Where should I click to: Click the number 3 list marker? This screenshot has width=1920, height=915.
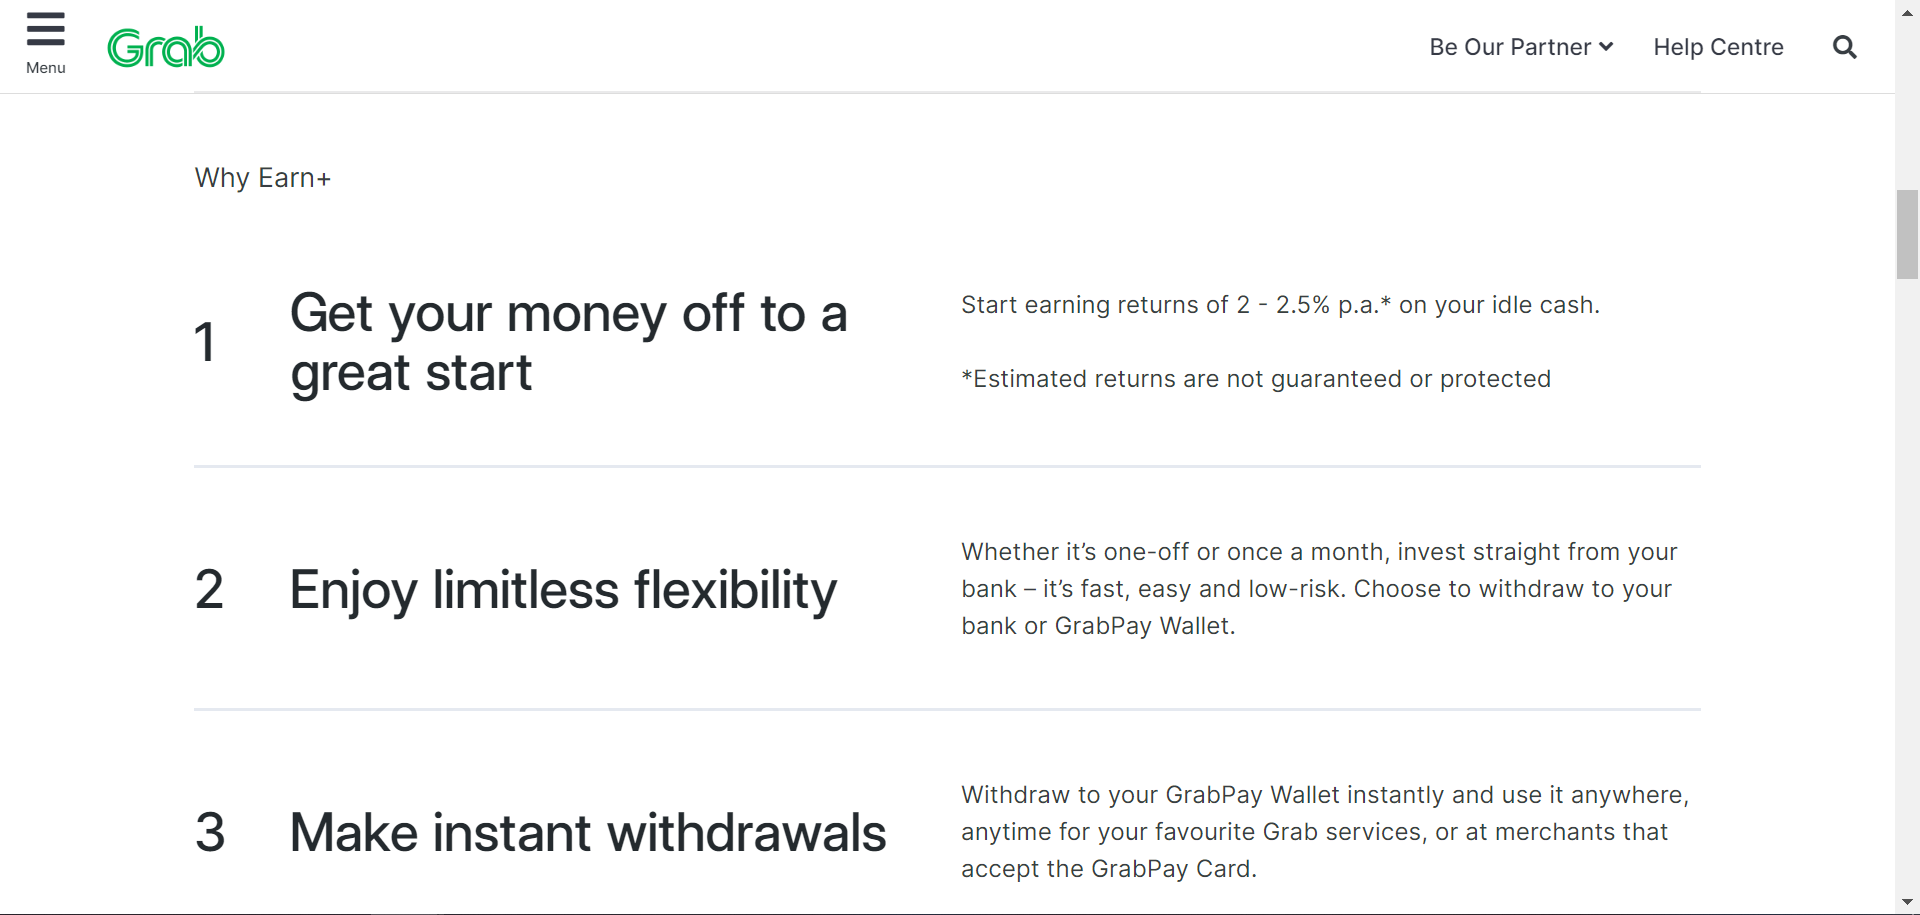pyautogui.click(x=210, y=832)
